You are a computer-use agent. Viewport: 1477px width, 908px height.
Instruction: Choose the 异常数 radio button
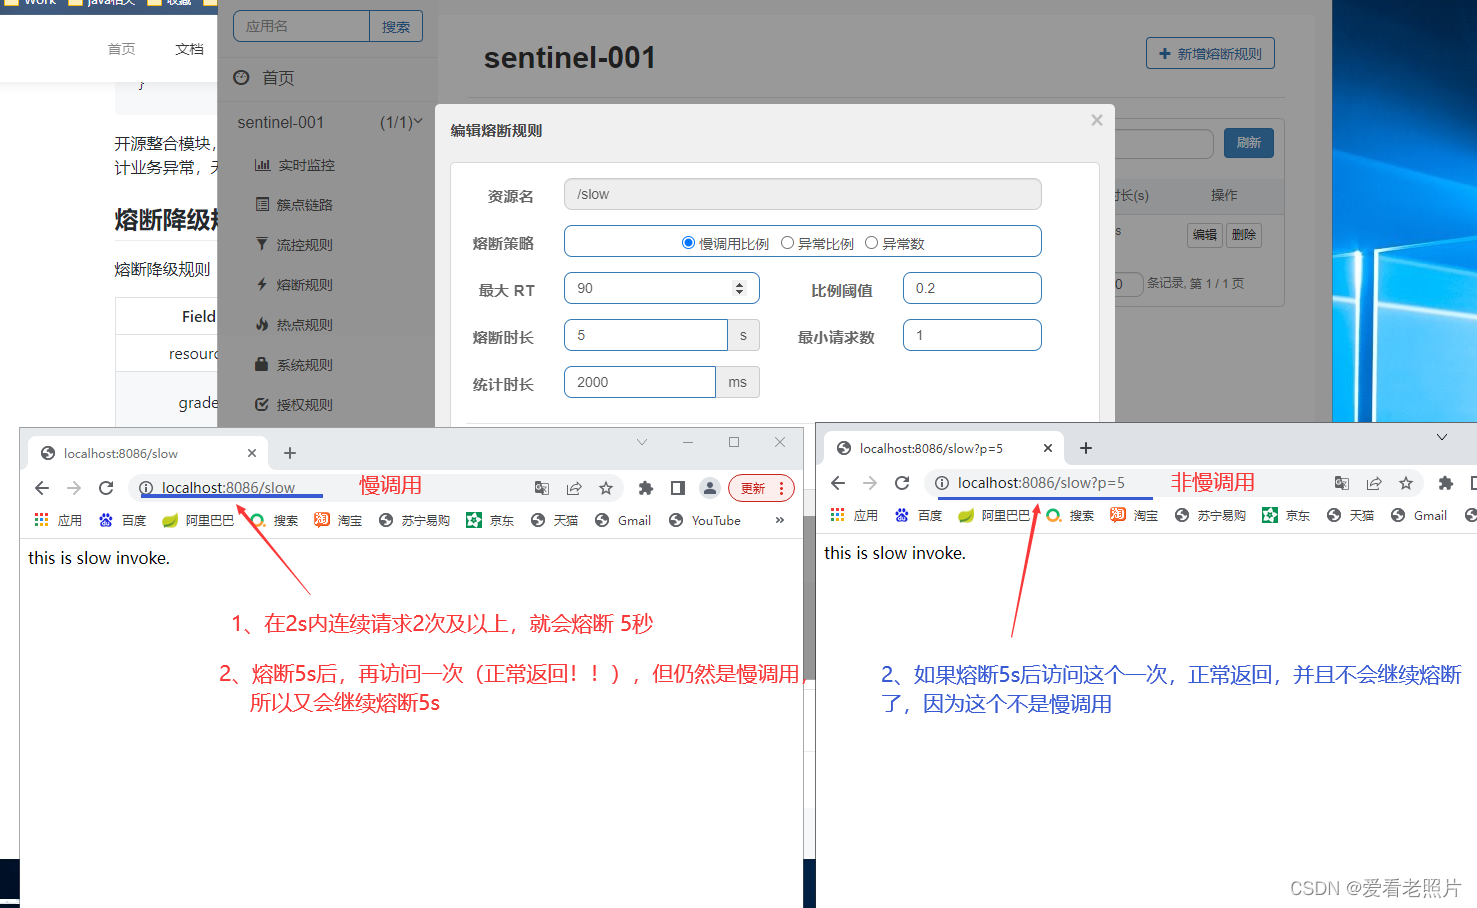[x=872, y=243]
